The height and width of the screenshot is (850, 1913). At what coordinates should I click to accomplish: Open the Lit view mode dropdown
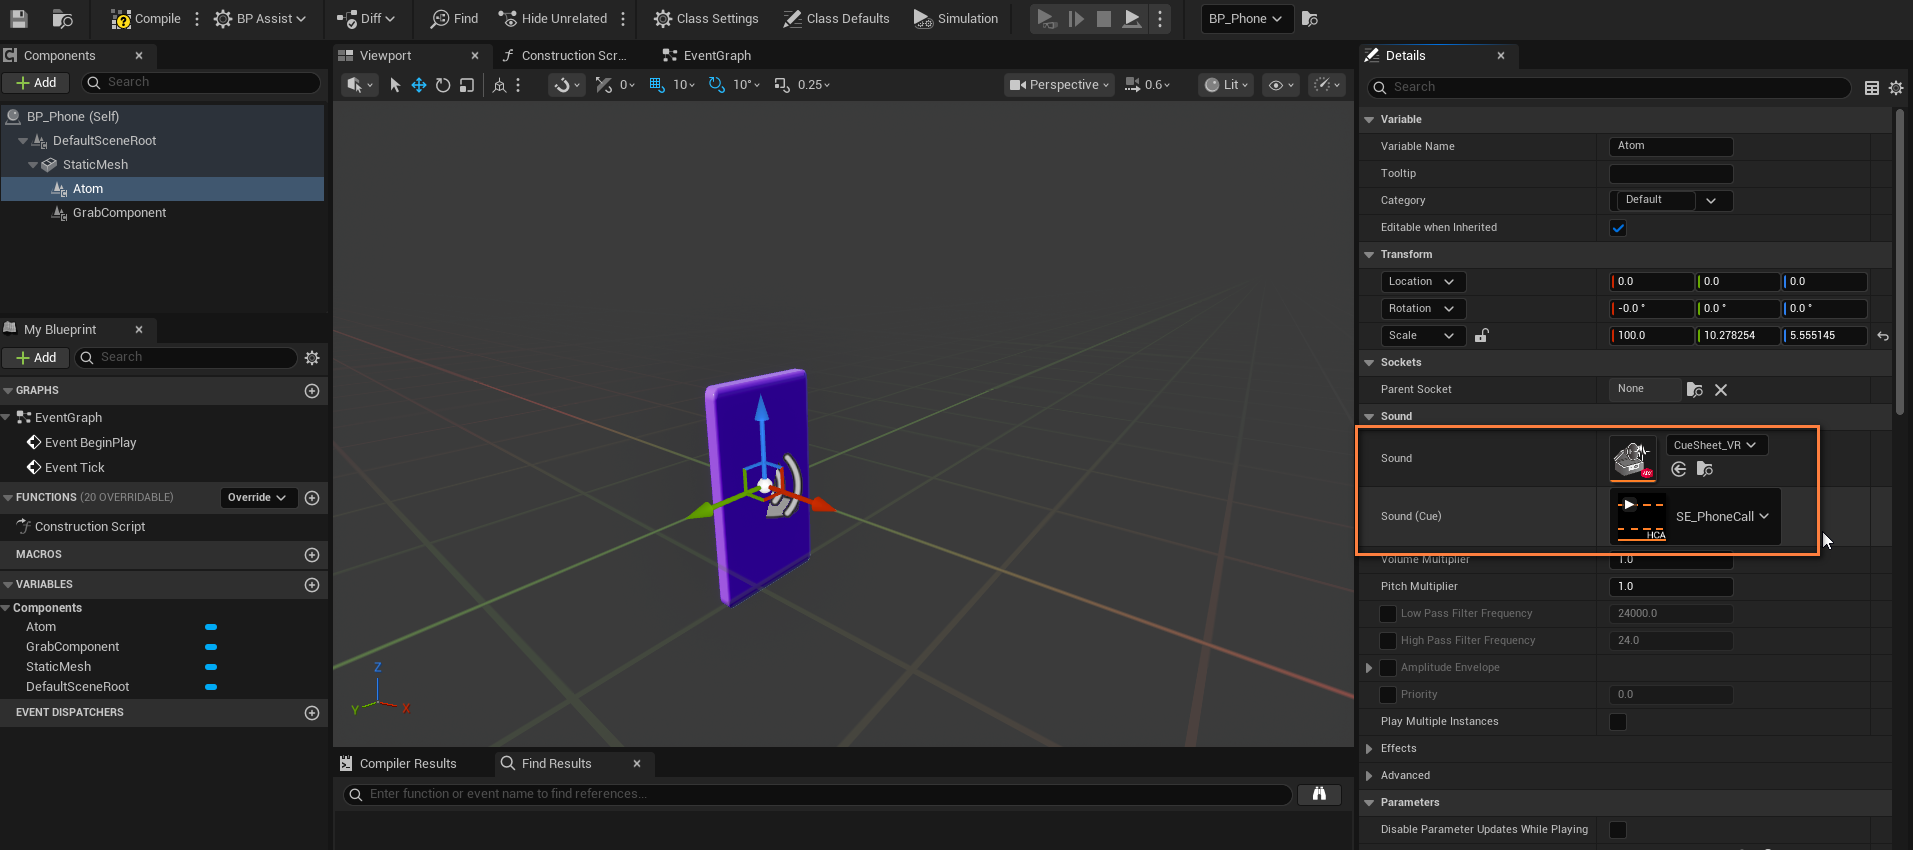pos(1226,85)
